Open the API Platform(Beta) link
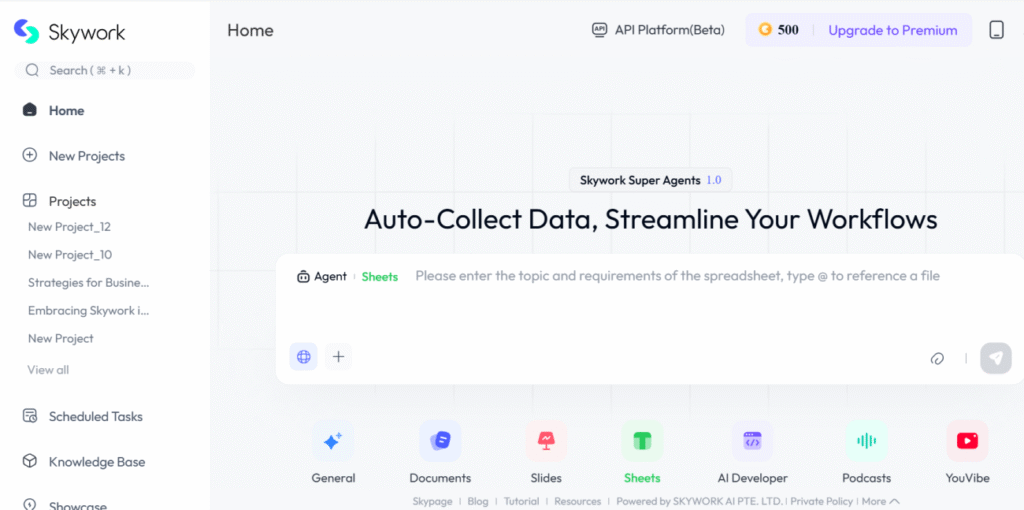The image size is (1024, 510). pos(657,30)
